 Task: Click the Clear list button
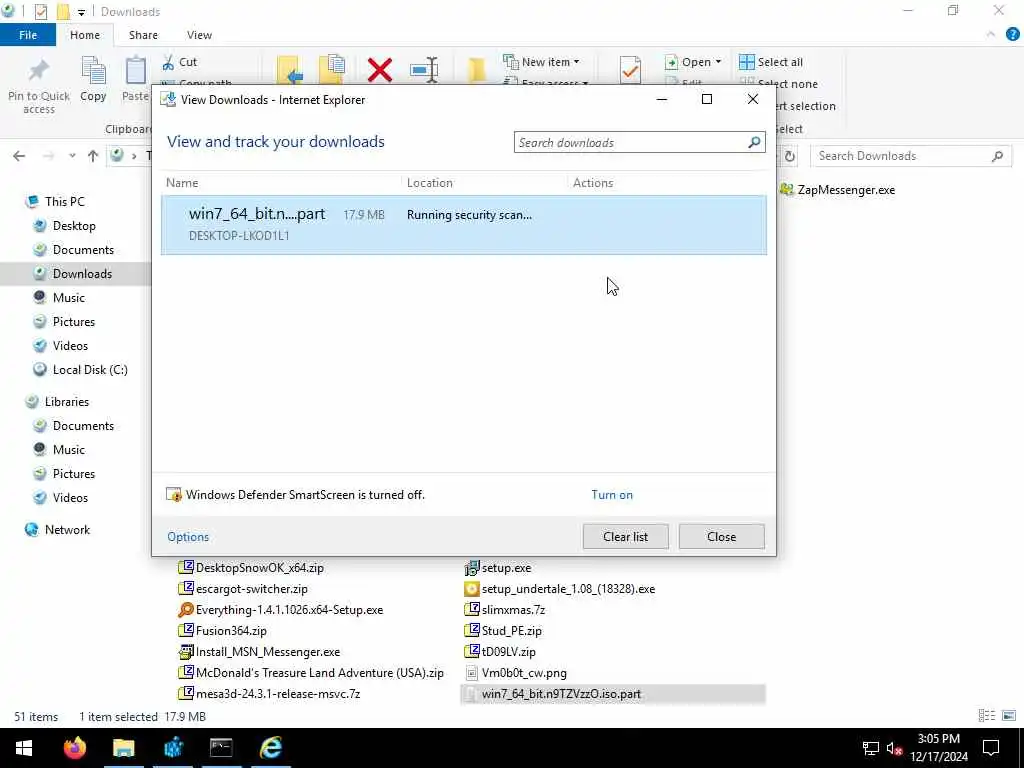coord(626,537)
